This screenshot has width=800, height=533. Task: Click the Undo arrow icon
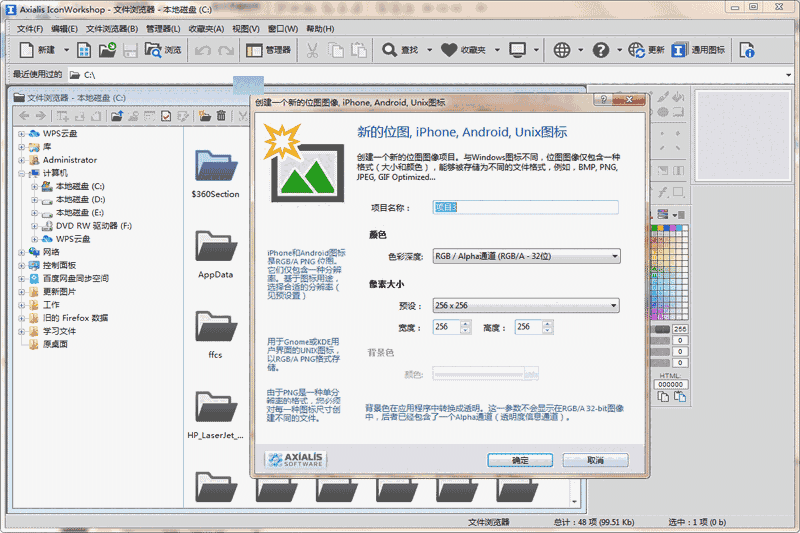coord(203,50)
